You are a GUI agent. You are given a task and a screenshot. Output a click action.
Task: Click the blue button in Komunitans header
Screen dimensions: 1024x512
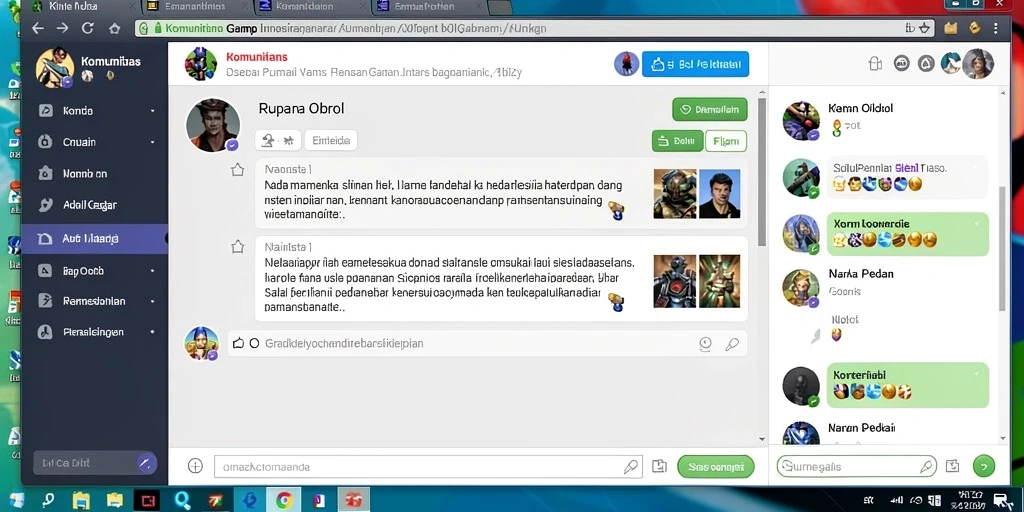click(696, 64)
